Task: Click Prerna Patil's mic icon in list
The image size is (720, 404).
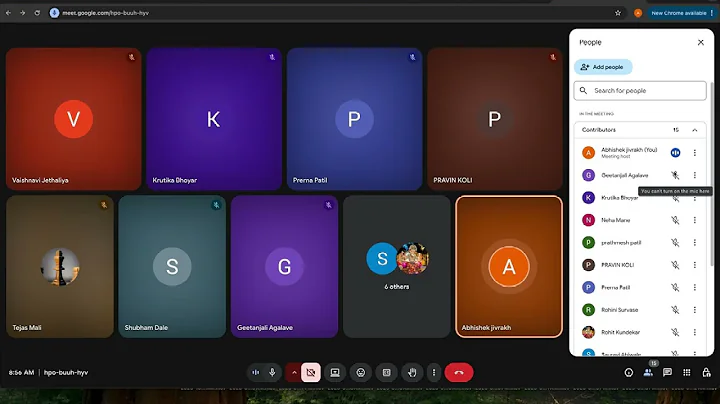Action: click(x=675, y=287)
